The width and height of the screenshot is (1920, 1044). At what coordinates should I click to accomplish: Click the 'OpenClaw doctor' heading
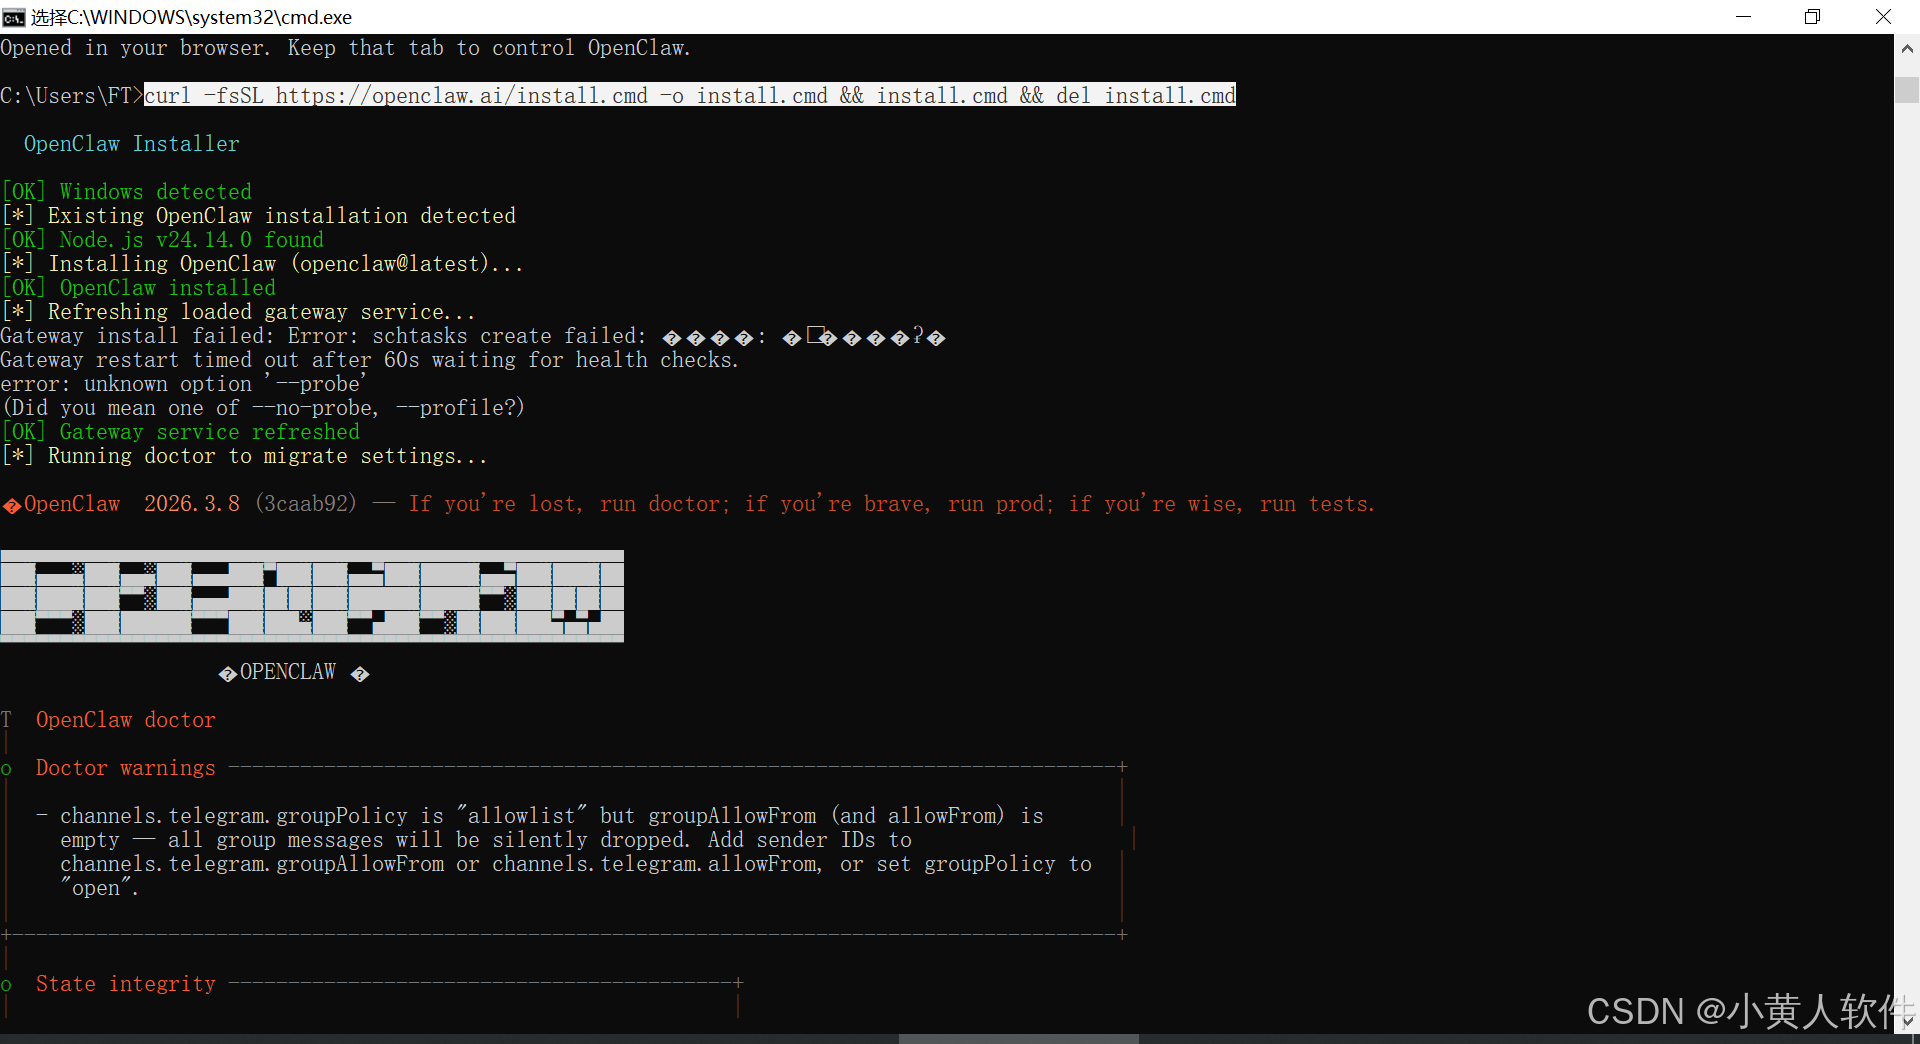(x=126, y=720)
